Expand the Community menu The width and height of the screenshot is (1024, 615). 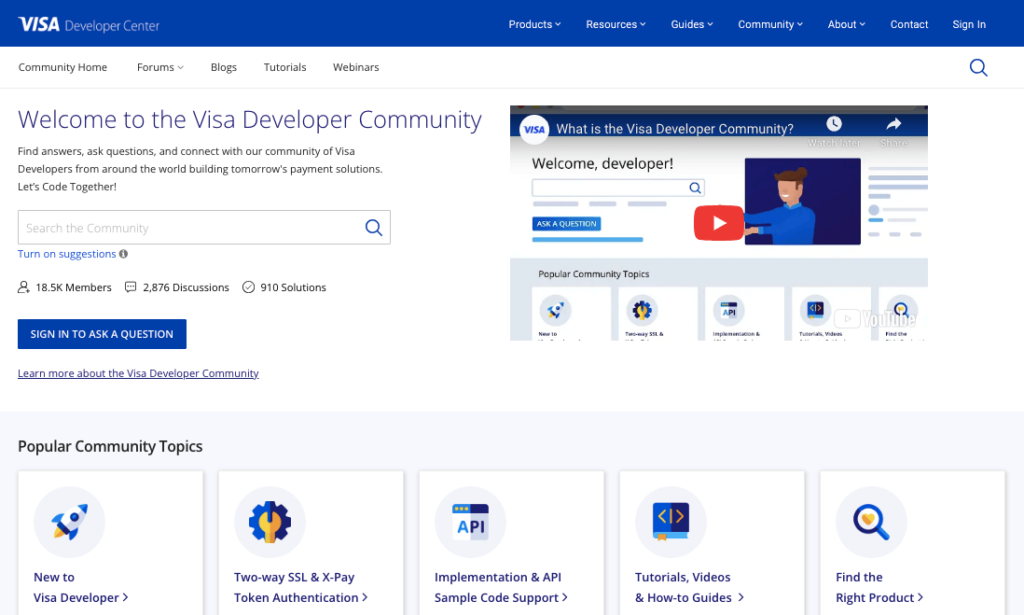pos(770,24)
